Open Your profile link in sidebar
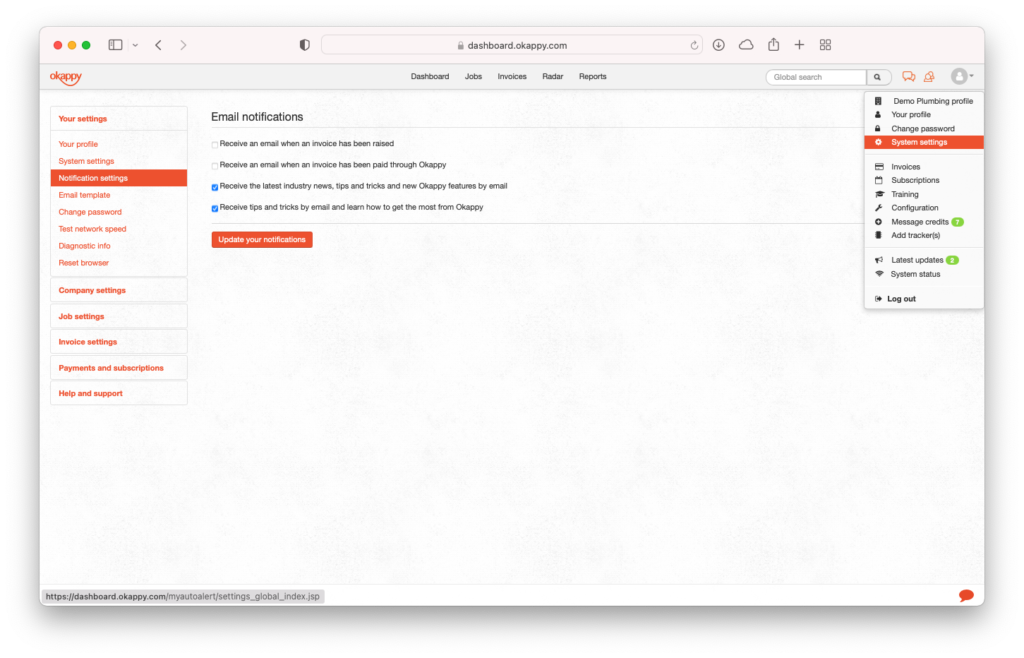The image size is (1024, 658). [78, 144]
